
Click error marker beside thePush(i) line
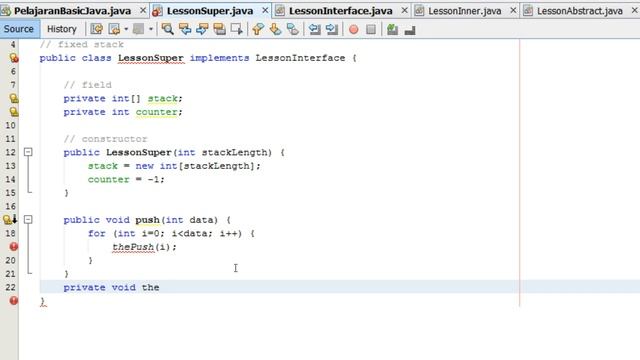point(13,247)
